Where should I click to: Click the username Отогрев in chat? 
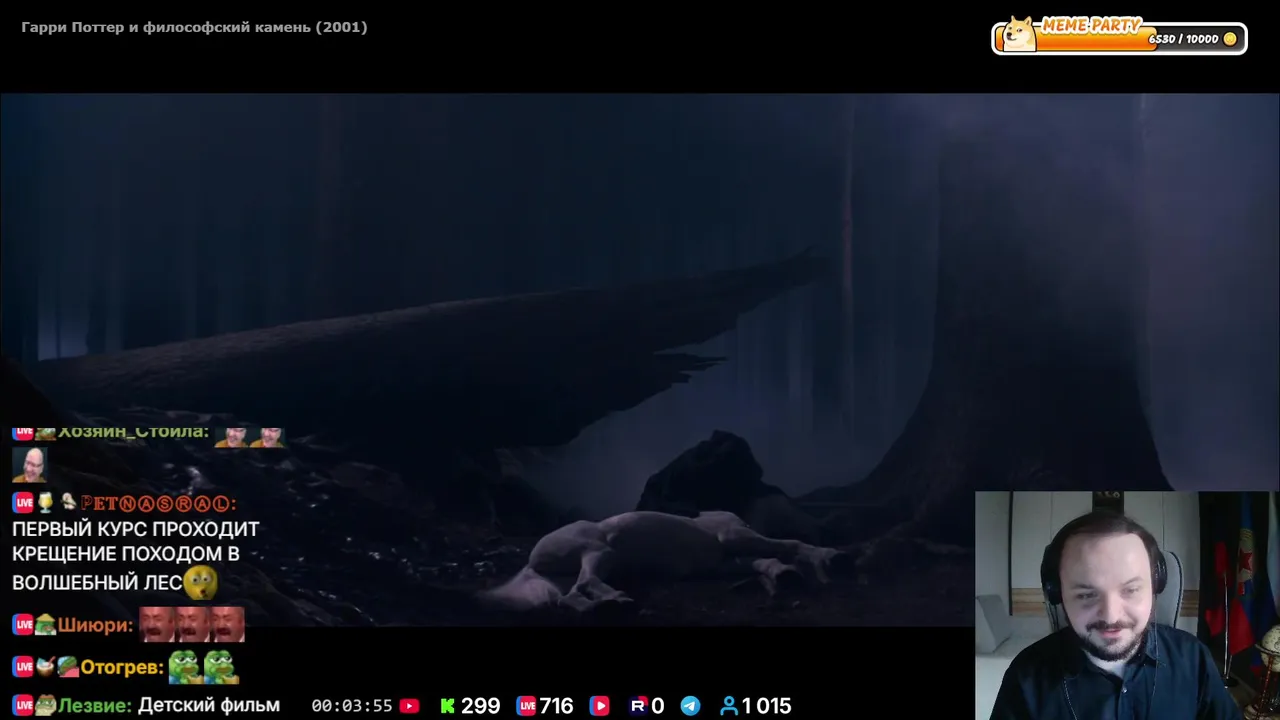tap(121, 666)
